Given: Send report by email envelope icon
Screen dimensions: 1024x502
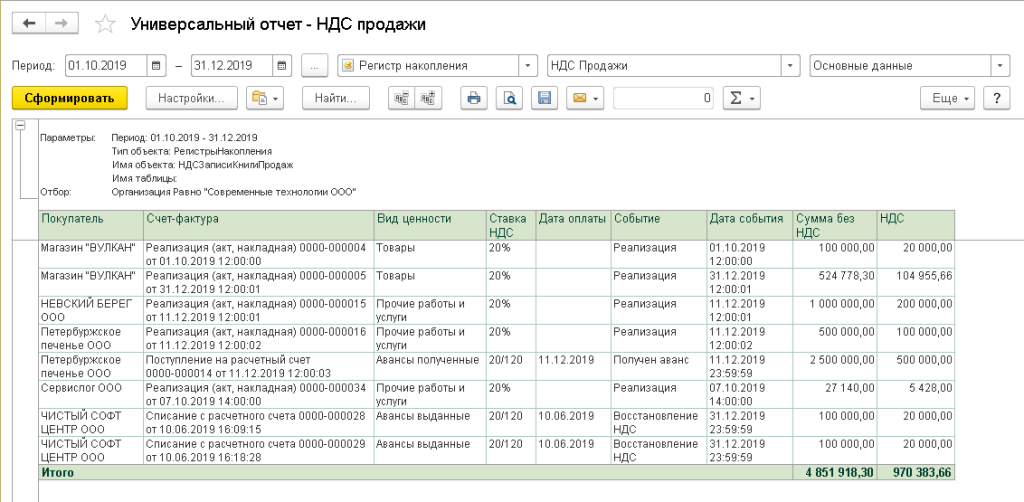Looking at the screenshot, I should (584, 98).
